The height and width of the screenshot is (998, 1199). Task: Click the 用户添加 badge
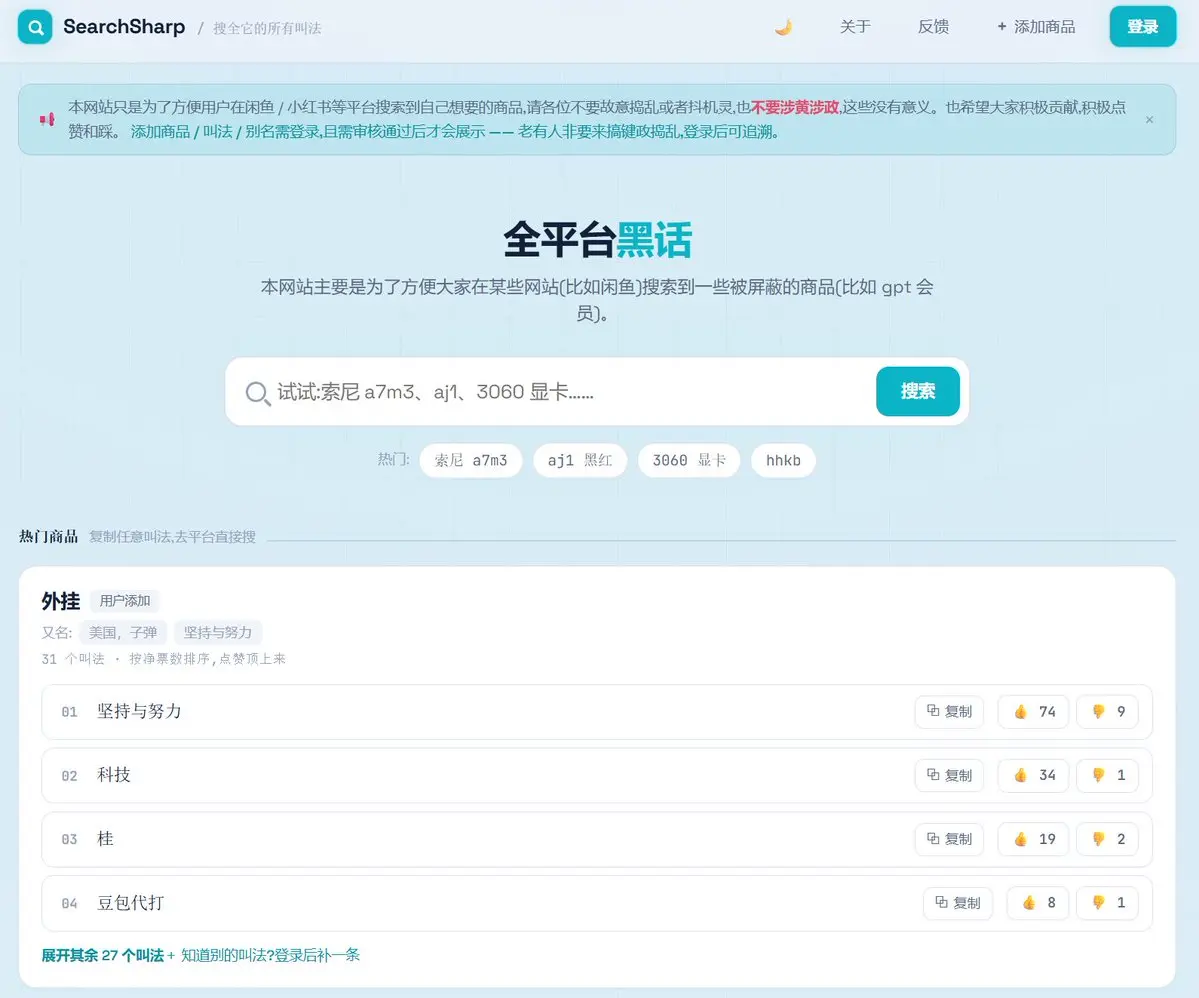tap(125, 601)
